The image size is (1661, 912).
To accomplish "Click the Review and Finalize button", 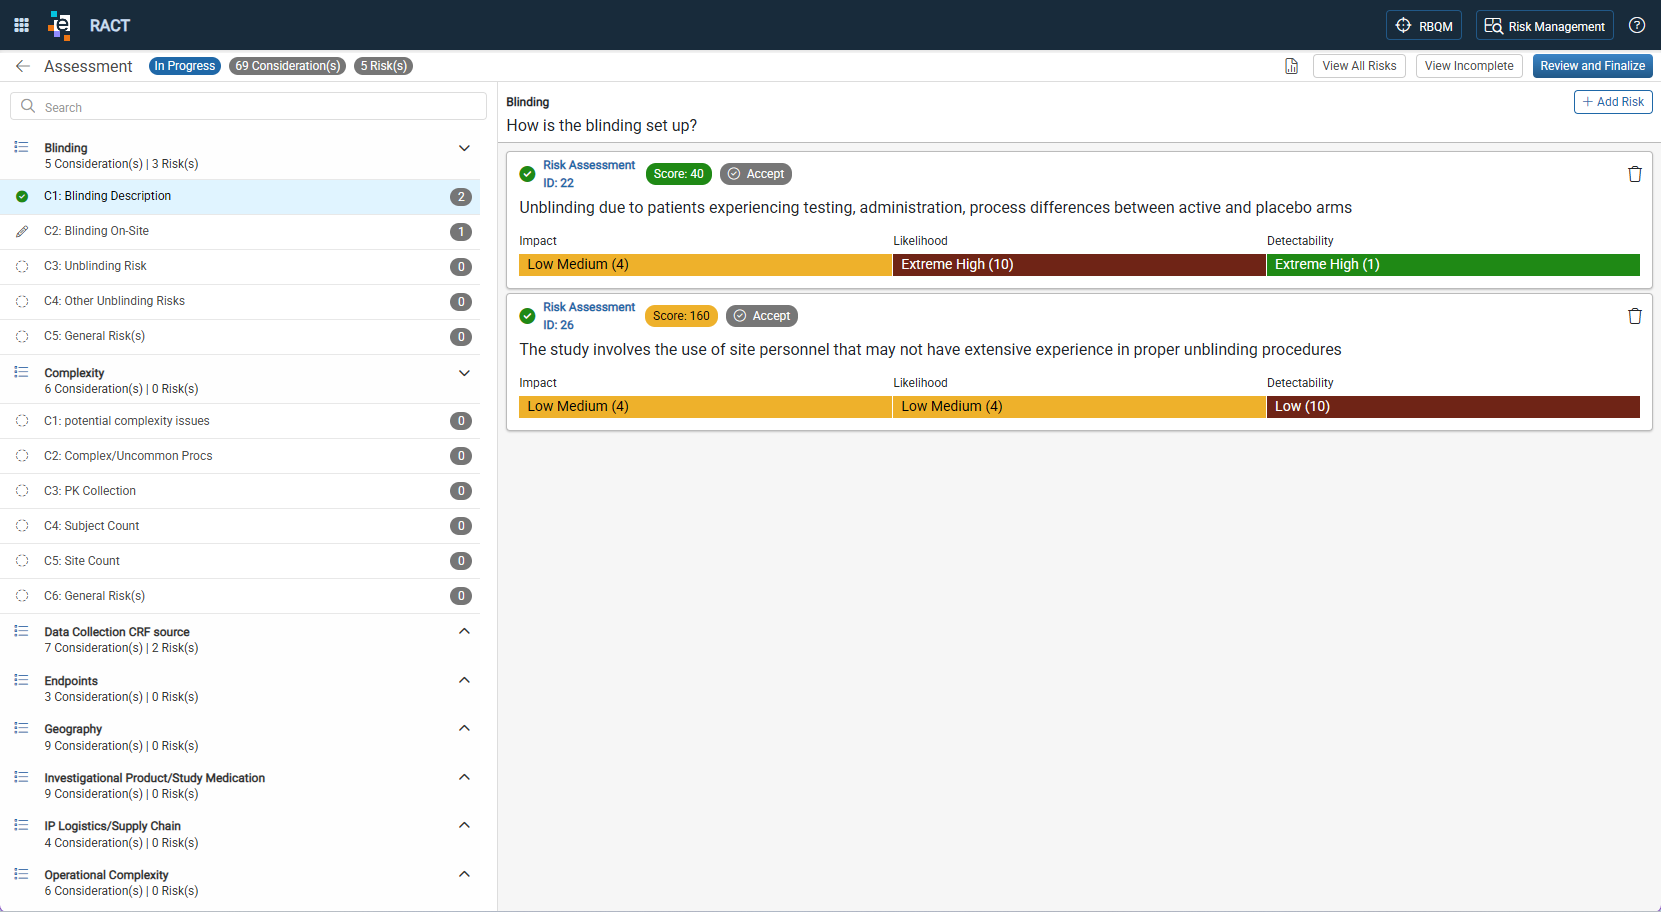I will point(1593,66).
